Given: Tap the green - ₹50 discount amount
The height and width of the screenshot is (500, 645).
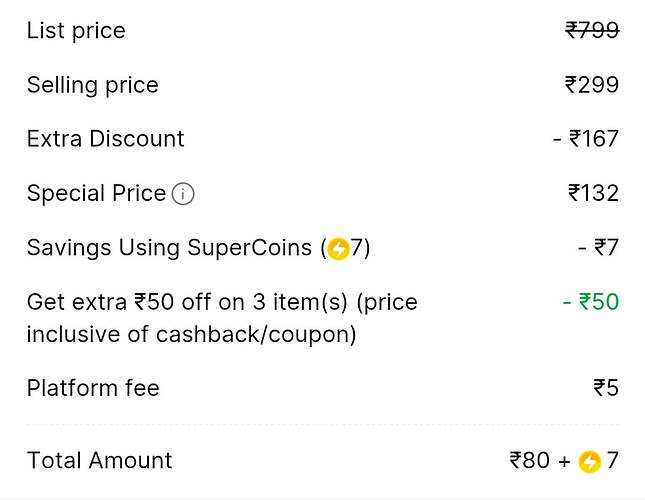Looking at the screenshot, I should [591, 301].
